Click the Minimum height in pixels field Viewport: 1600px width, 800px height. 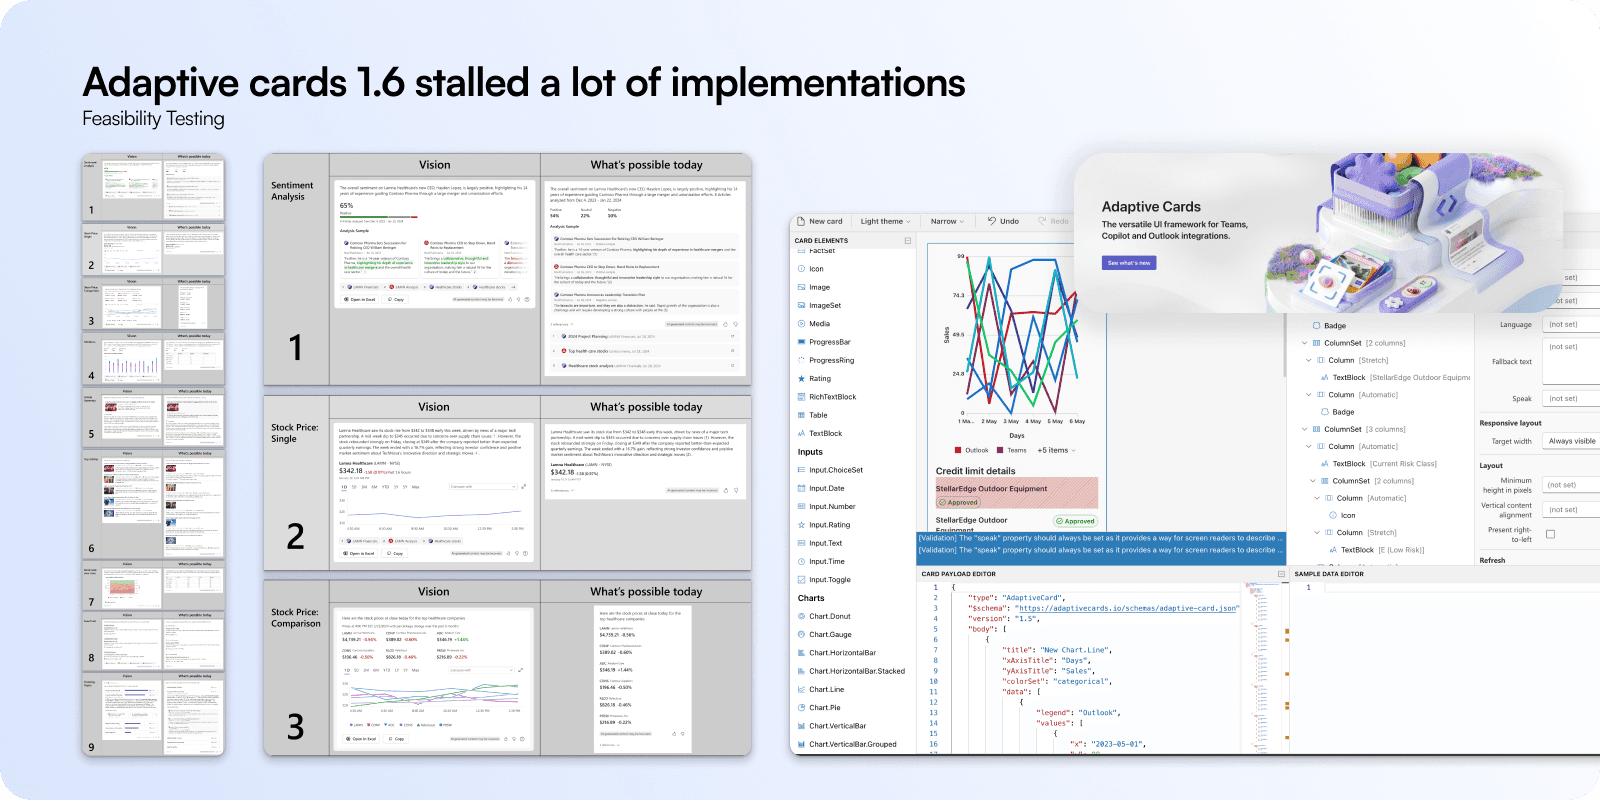pyautogui.click(x=1572, y=485)
